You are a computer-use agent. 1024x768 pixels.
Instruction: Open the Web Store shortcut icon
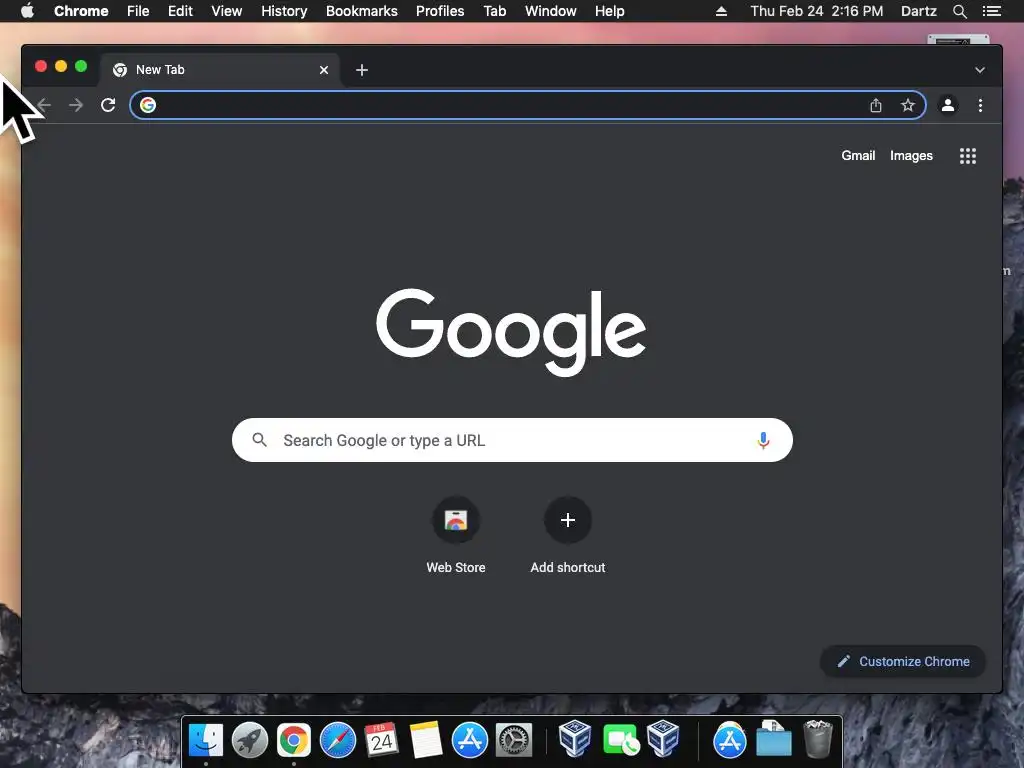pos(456,520)
